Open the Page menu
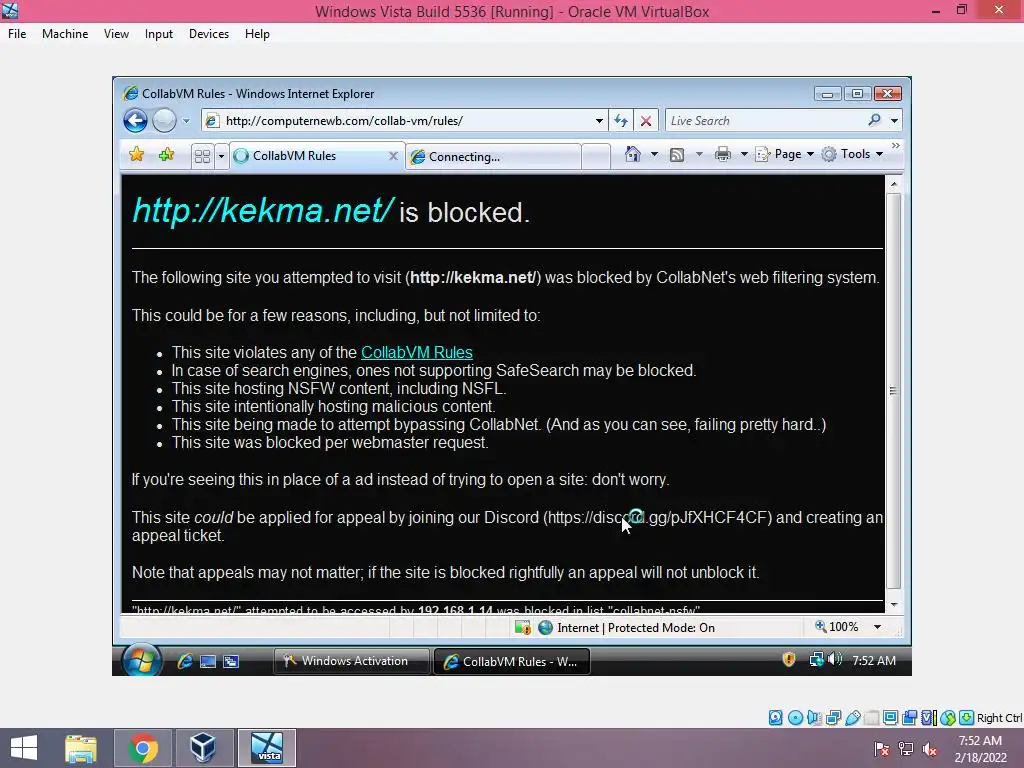1024x768 pixels. point(784,154)
